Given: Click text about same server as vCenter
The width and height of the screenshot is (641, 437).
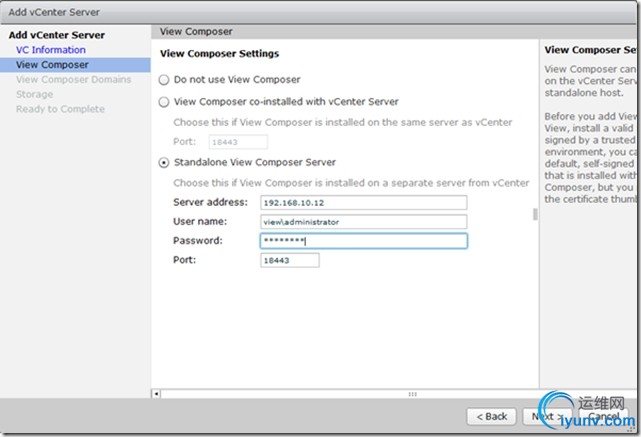Looking at the screenshot, I should (343, 122).
